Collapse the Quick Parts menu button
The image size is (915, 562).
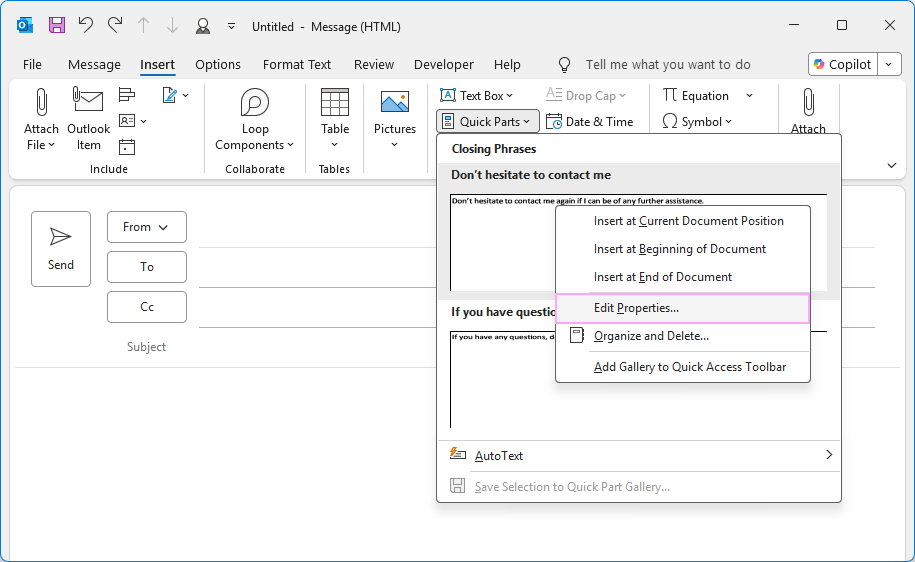point(487,121)
